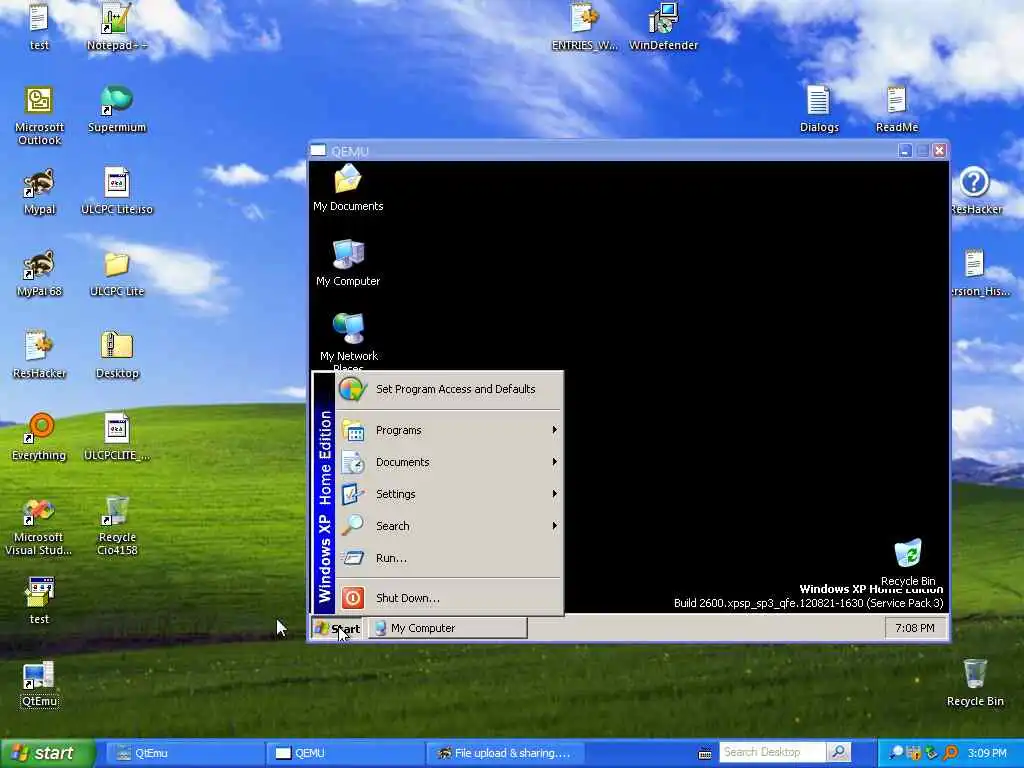Select the ULCPCLITE_... file icon

pos(117,437)
